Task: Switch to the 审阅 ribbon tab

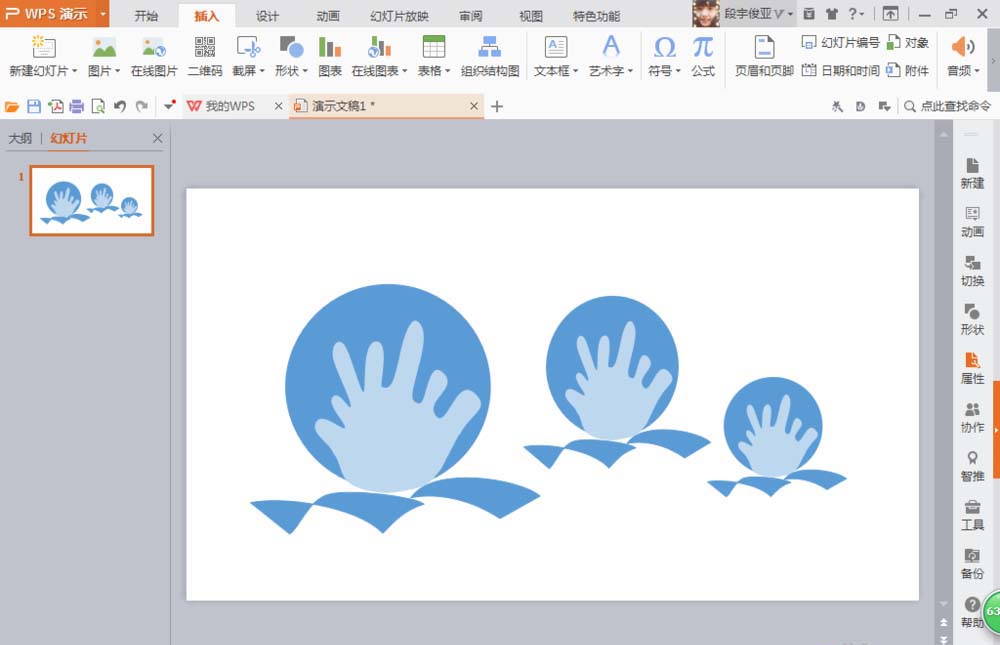Action: (471, 16)
